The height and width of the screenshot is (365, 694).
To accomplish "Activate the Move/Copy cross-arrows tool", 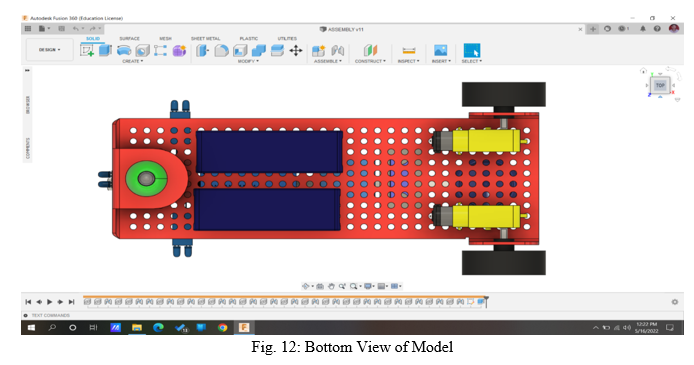I will pyautogui.click(x=296, y=50).
